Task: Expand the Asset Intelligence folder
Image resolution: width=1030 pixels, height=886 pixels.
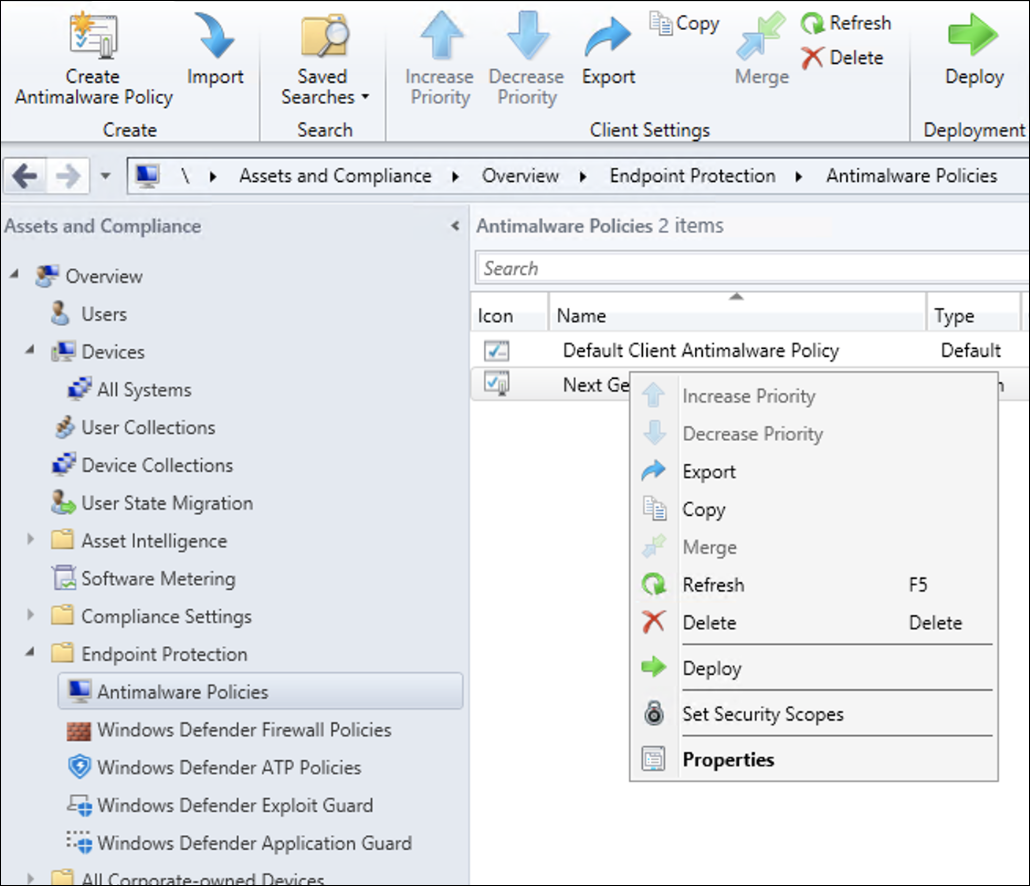Action: tap(31, 541)
